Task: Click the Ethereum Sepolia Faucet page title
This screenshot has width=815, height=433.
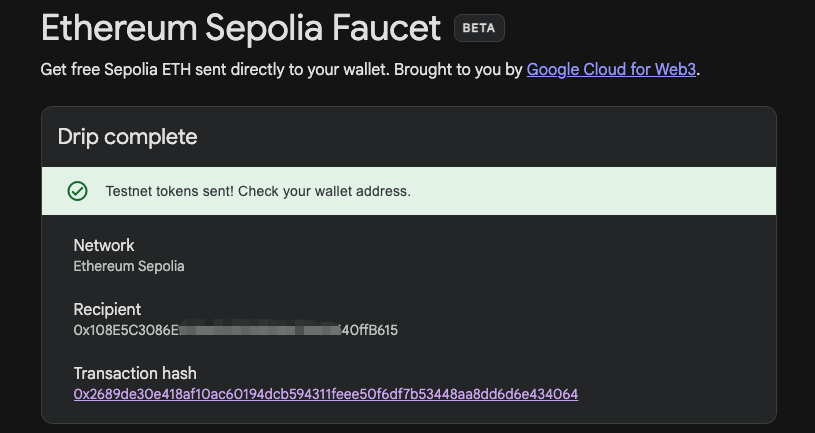Action: point(241,28)
